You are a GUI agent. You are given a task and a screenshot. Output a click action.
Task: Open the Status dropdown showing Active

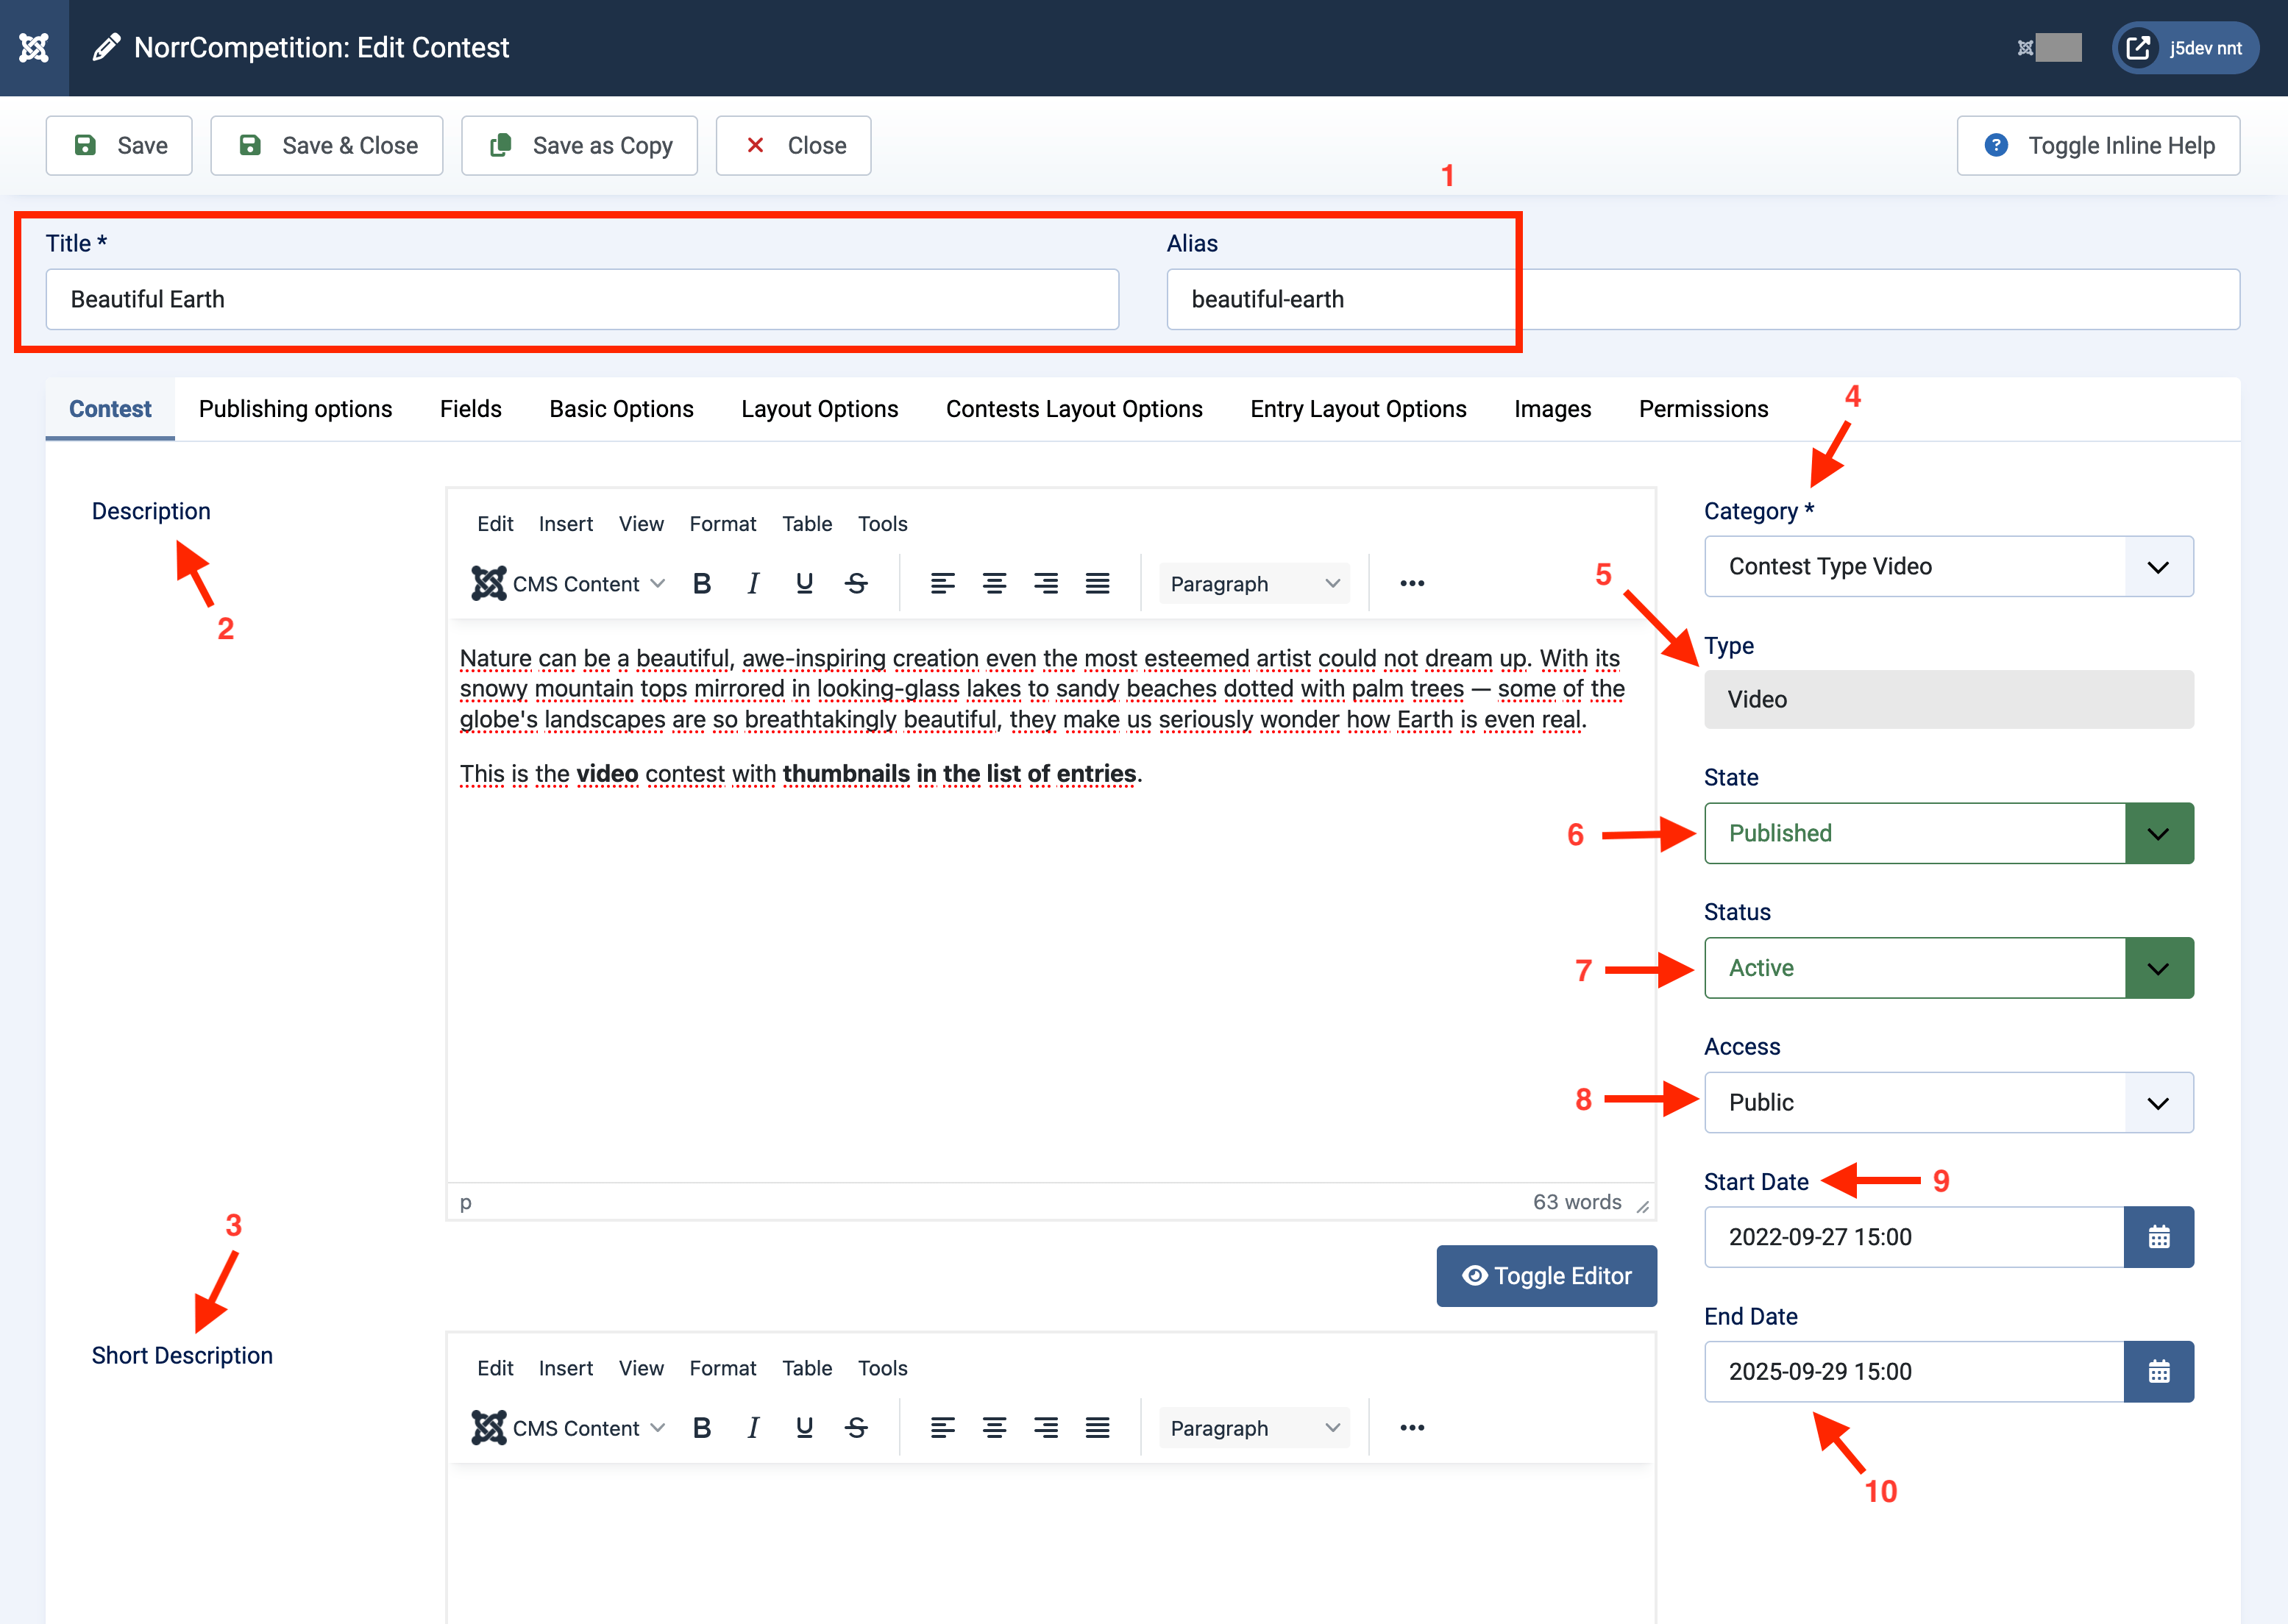(x=1949, y=968)
